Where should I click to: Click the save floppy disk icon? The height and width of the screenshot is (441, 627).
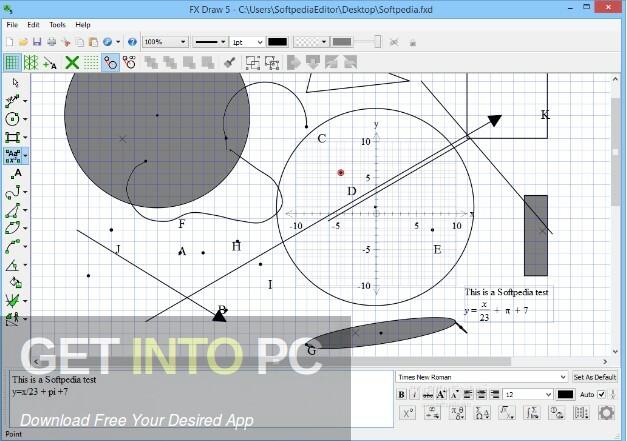click(37, 42)
